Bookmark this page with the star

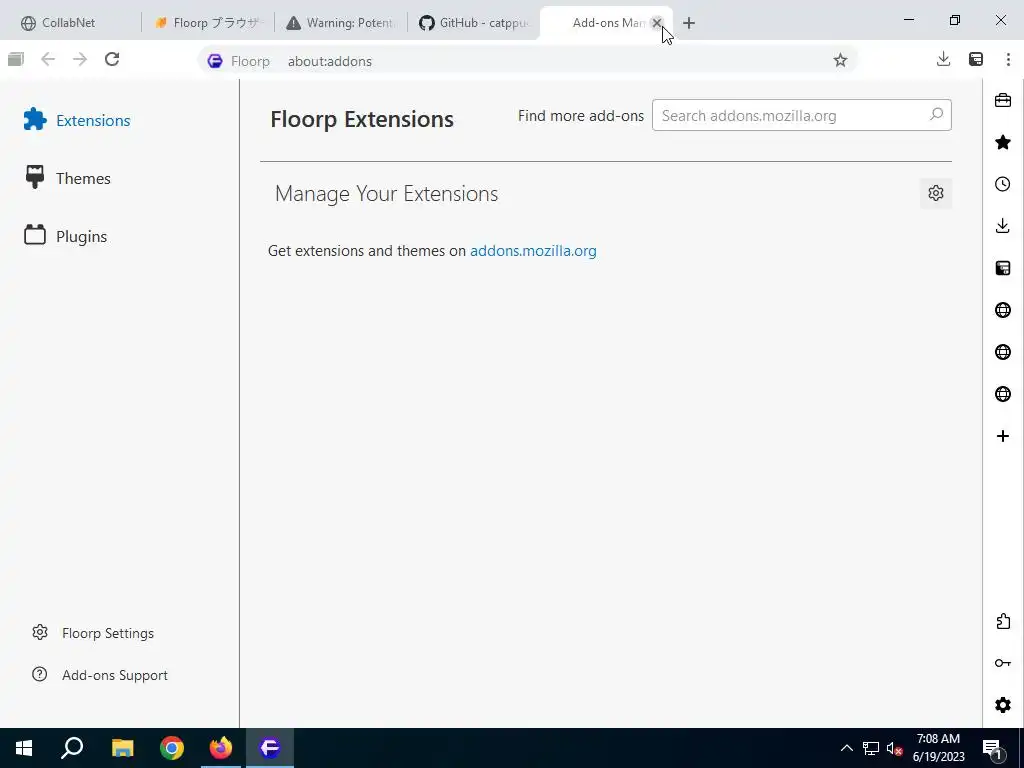pyautogui.click(x=840, y=61)
